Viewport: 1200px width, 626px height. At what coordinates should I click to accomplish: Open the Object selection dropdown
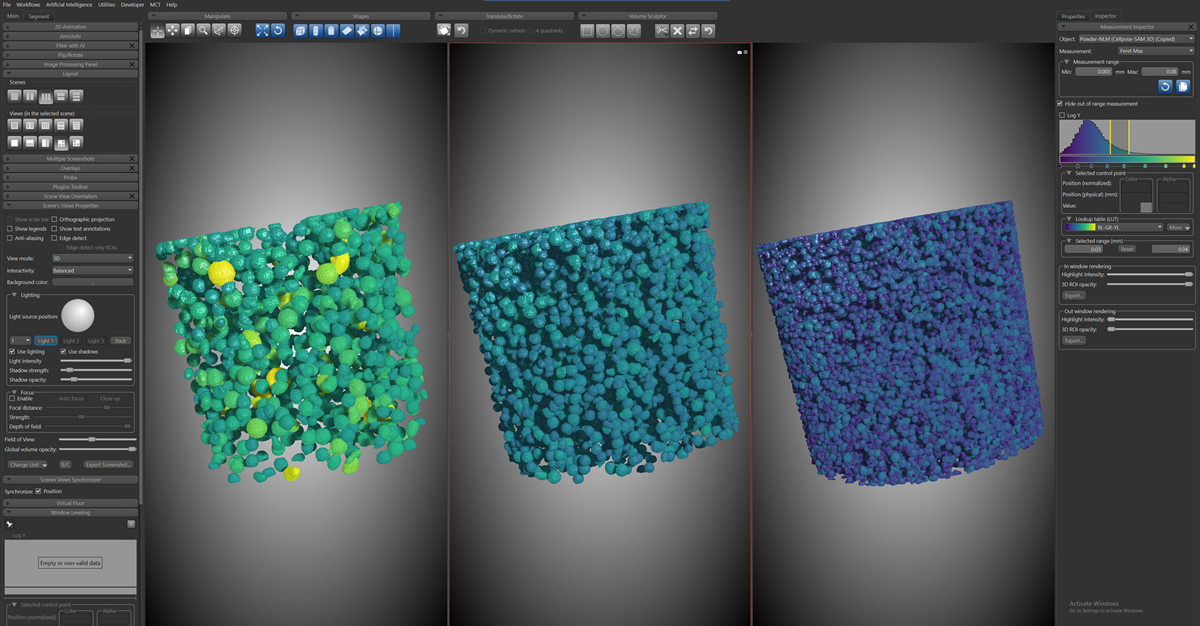pyautogui.click(x=1136, y=39)
